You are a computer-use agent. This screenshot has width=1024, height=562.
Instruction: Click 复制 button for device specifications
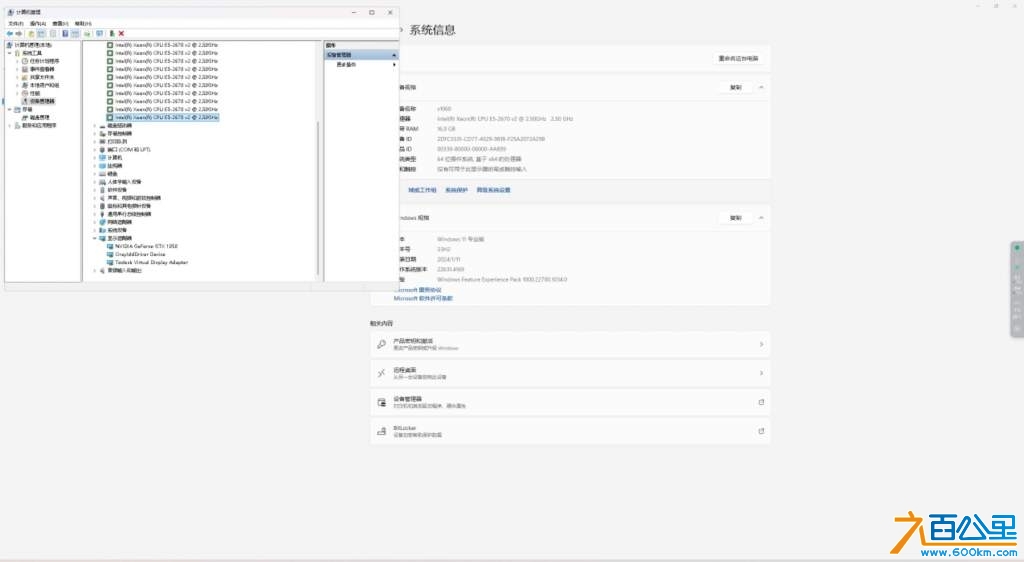tap(735, 87)
